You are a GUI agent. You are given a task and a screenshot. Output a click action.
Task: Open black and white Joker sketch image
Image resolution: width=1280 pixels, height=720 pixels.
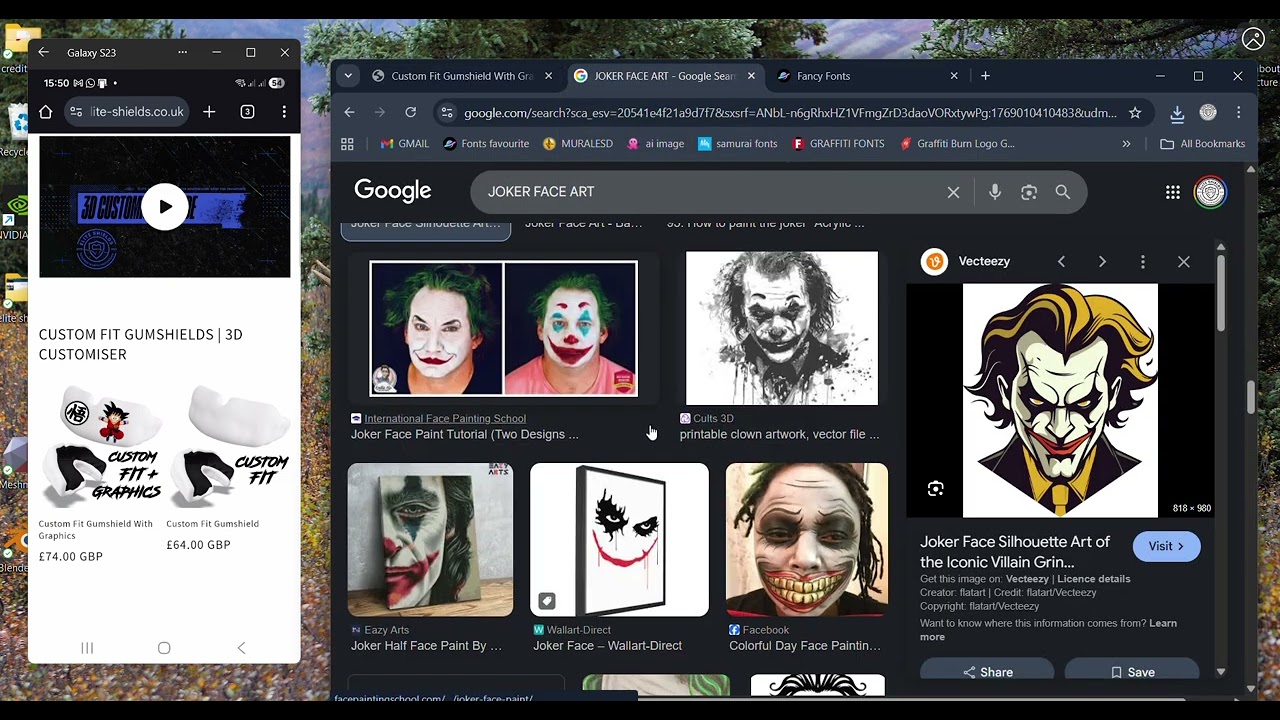pyautogui.click(x=782, y=328)
